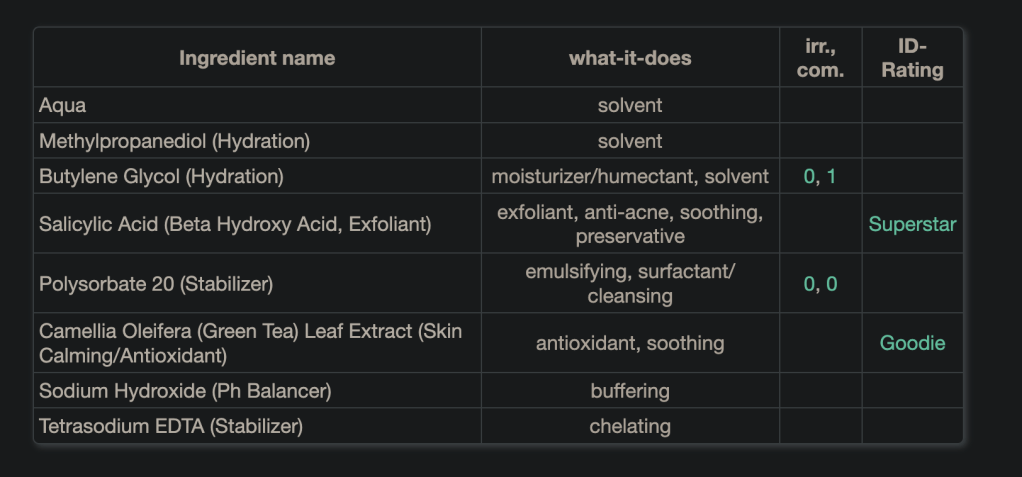Open Camellia Oleifera Leaf Extract ingredient
The height and width of the screenshot is (477, 1022).
pyautogui.click(x=250, y=343)
